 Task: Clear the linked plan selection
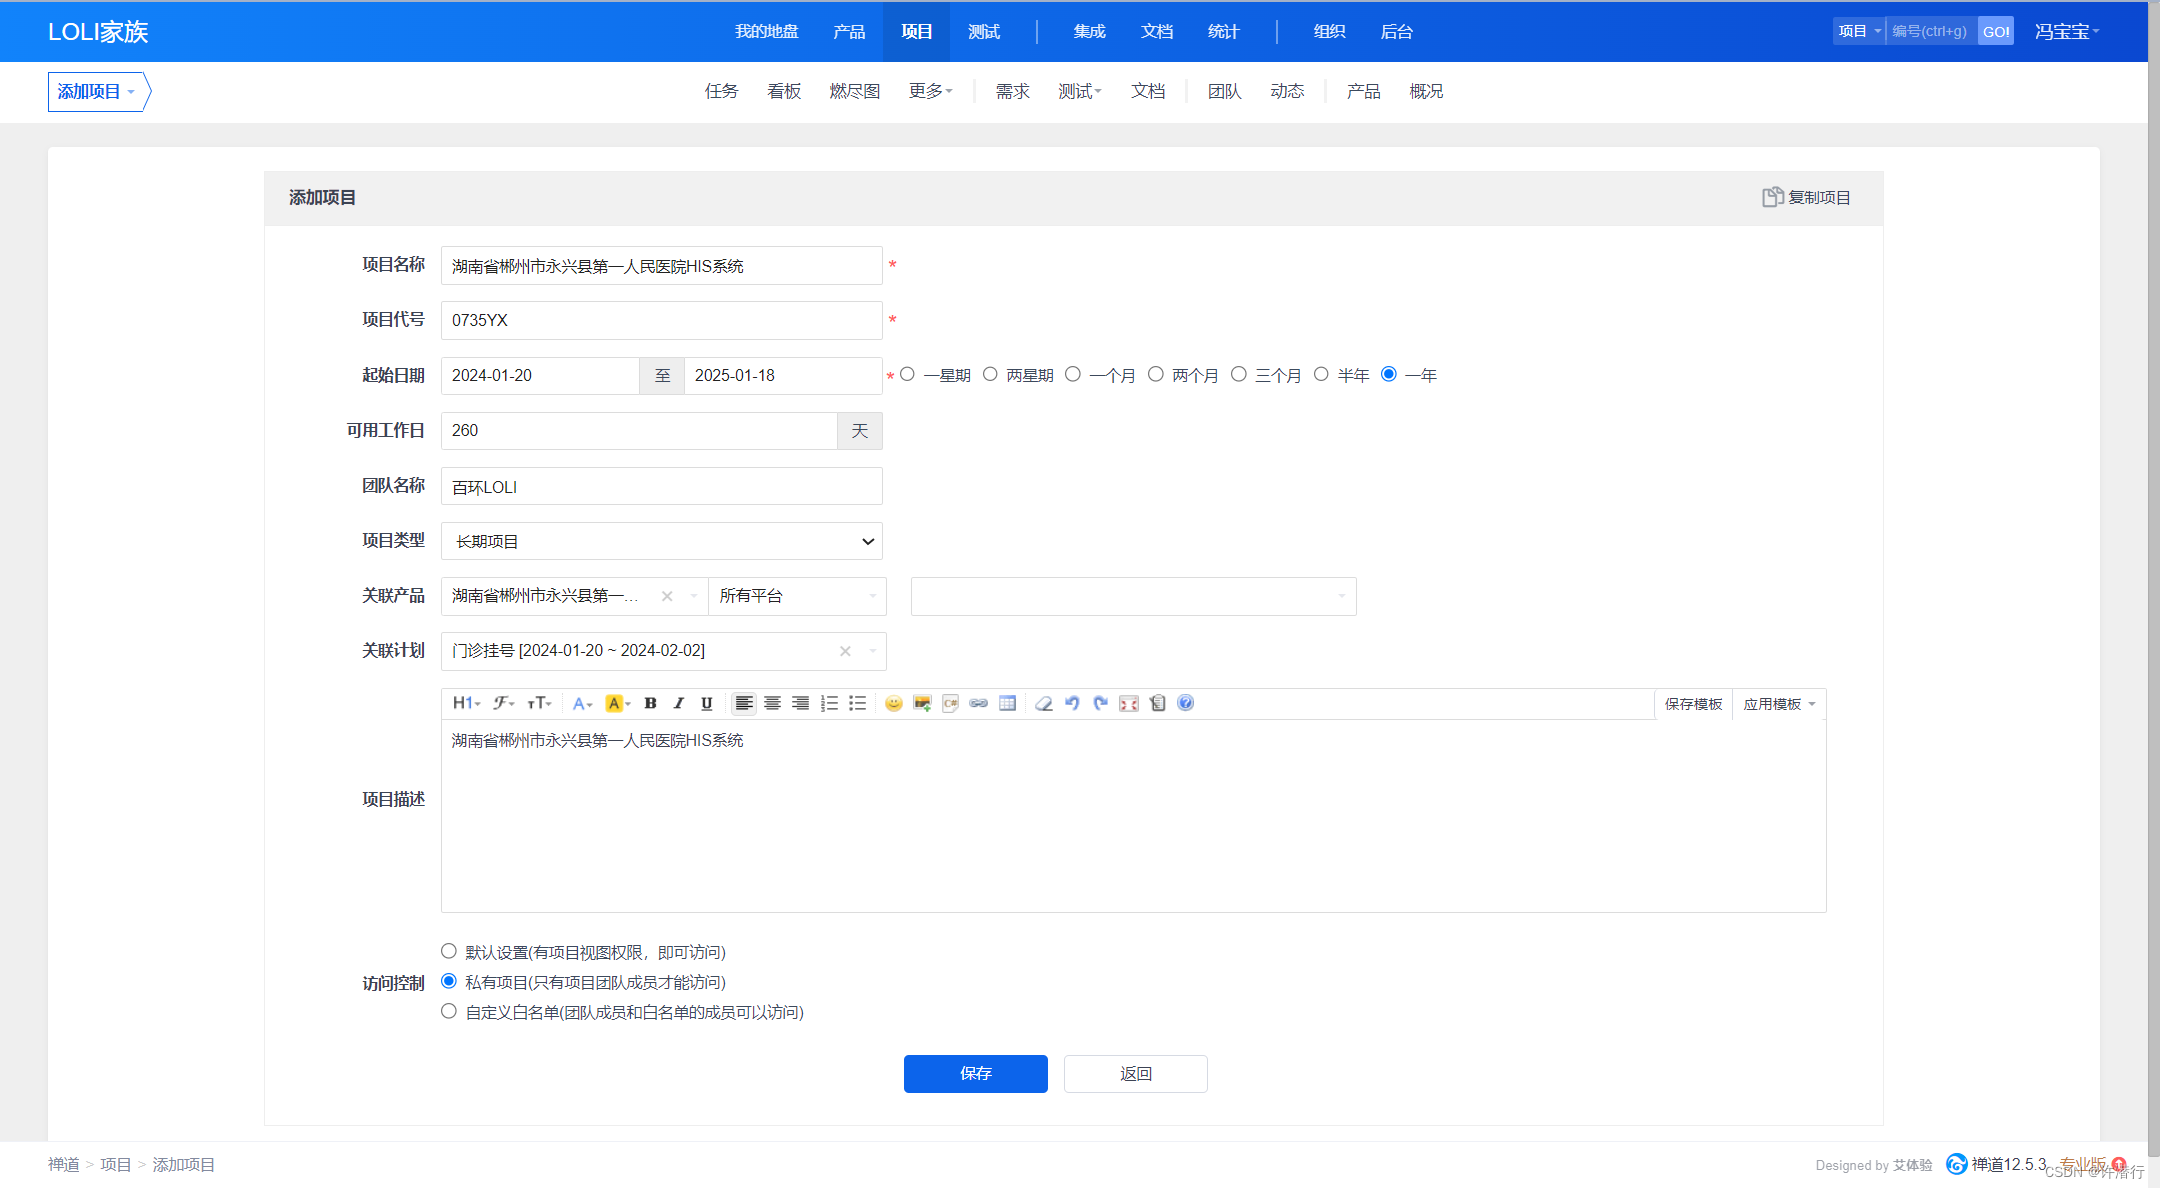pyautogui.click(x=845, y=651)
